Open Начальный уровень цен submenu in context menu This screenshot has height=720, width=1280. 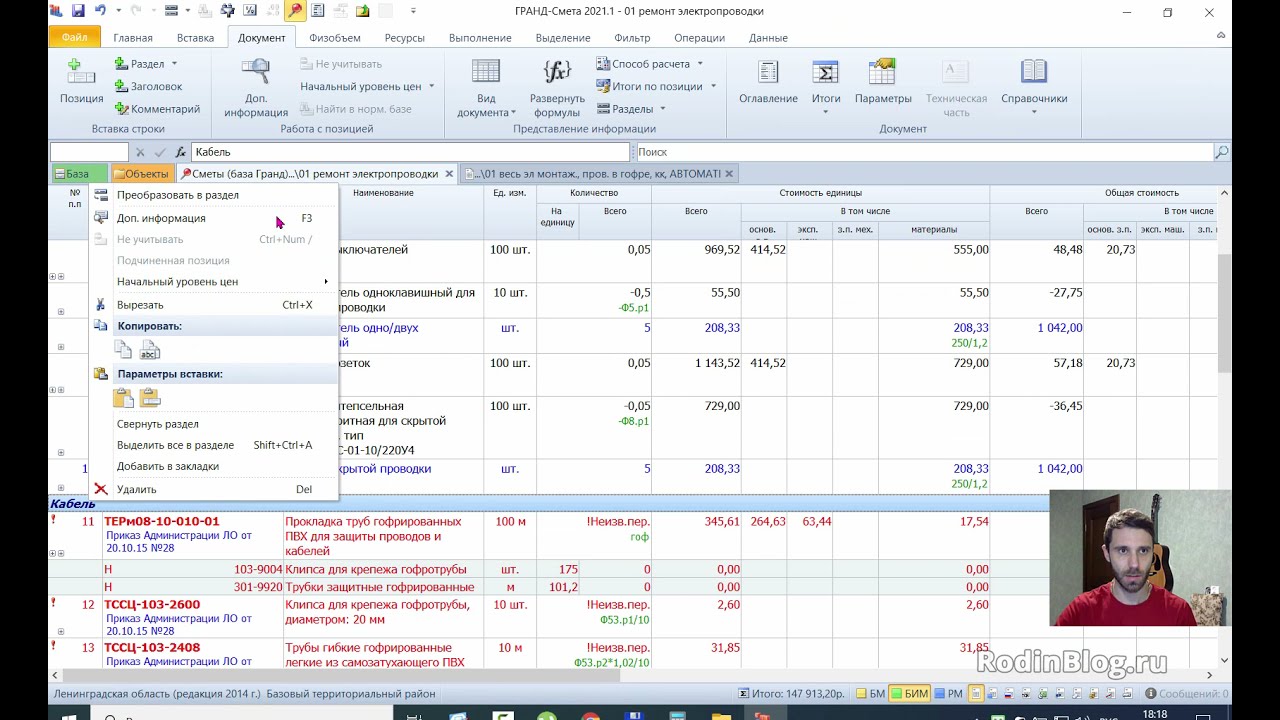coord(214,282)
